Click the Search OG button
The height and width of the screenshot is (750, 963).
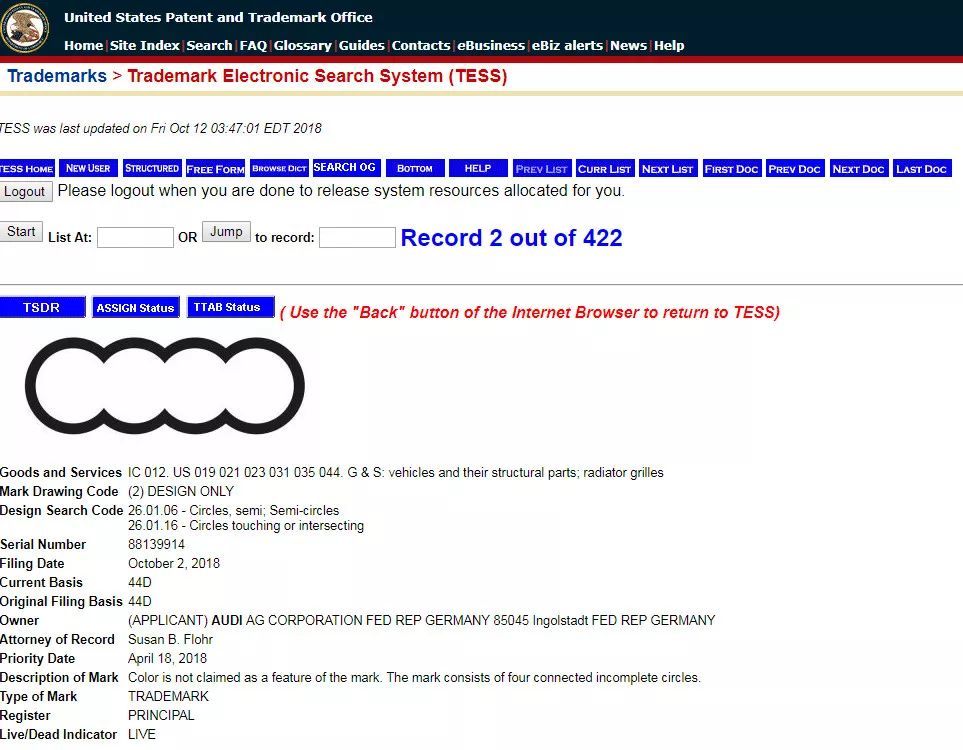pyautogui.click(x=346, y=168)
